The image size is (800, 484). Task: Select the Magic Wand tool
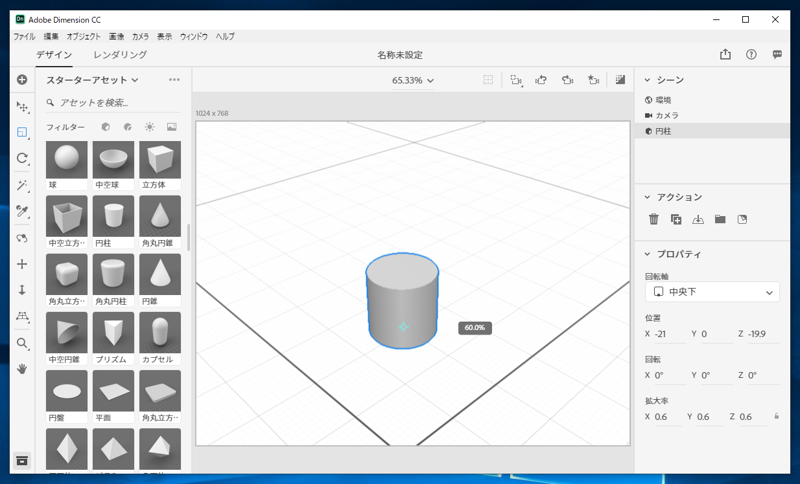click(22, 185)
